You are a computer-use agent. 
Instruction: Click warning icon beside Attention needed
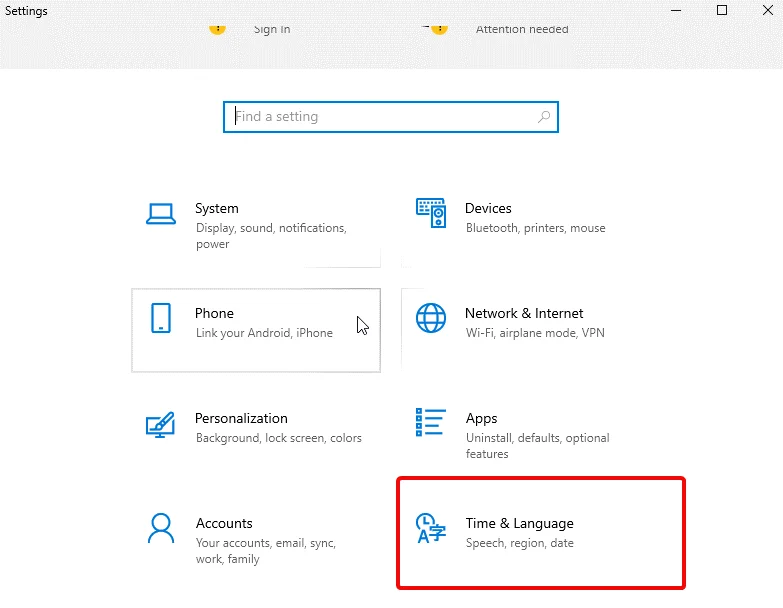point(439,28)
